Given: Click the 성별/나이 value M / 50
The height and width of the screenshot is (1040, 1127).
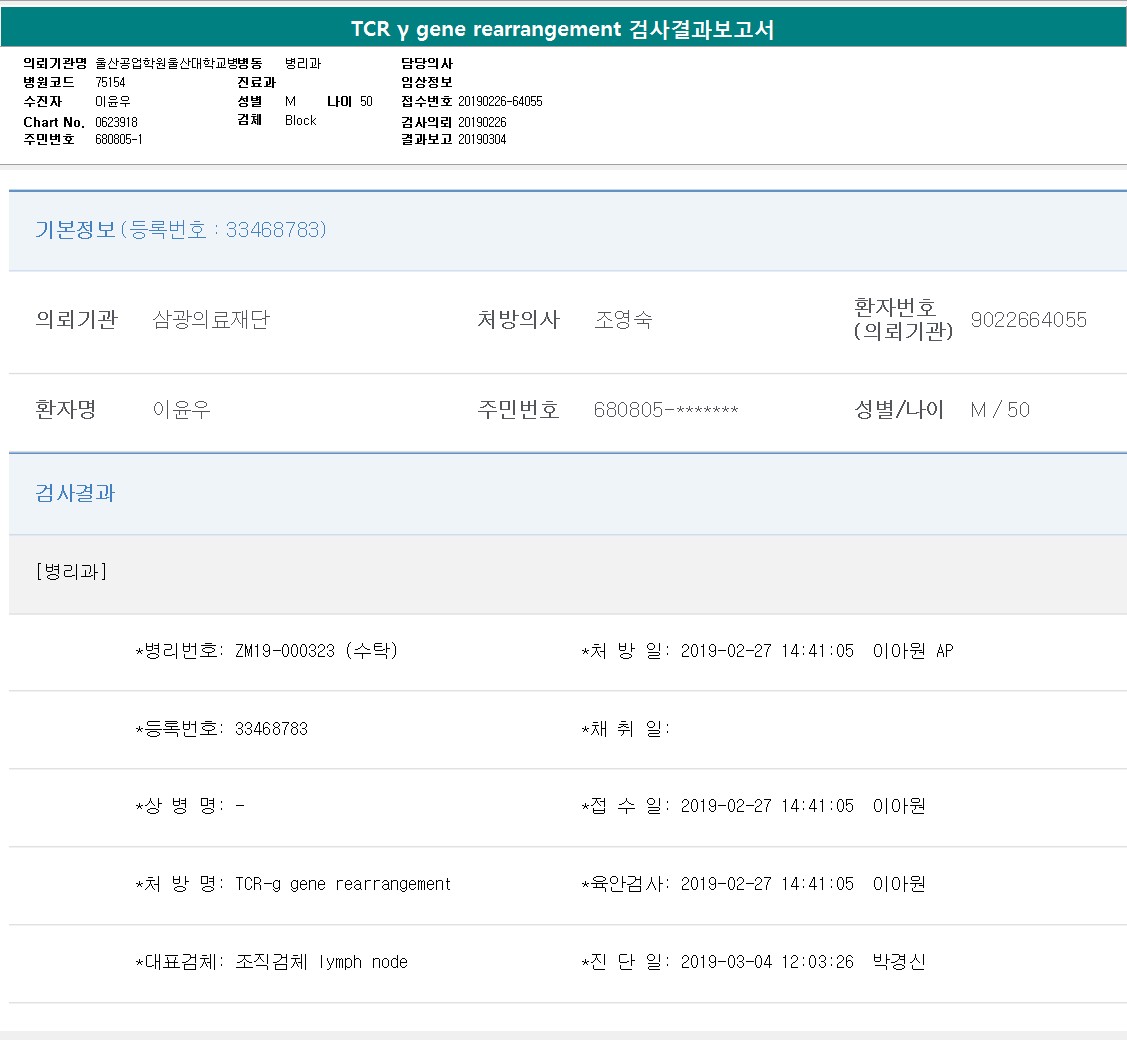Looking at the screenshot, I should [999, 410].
